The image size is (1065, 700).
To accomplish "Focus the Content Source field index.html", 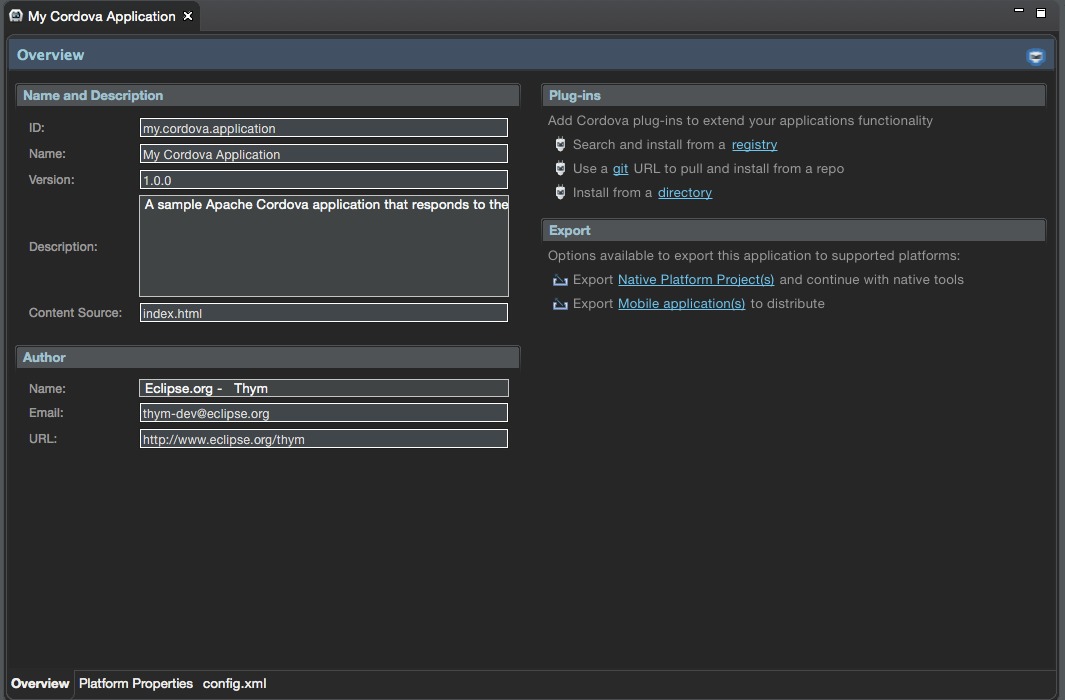I will (323, 312).
